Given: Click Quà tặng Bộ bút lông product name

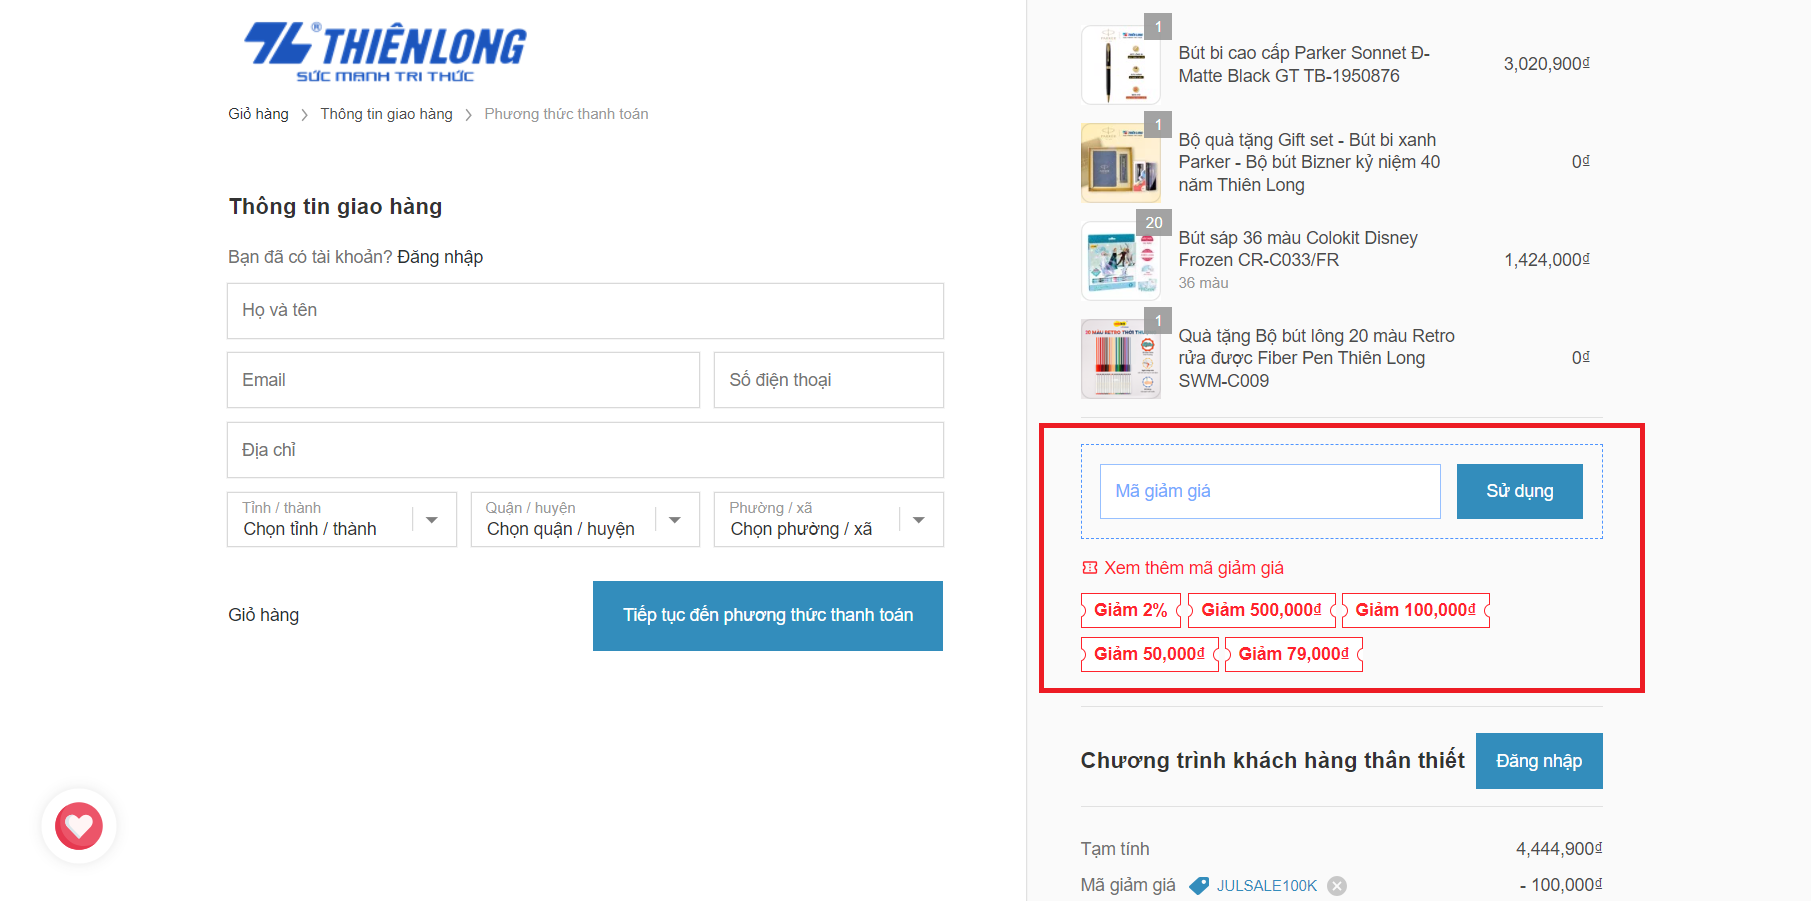Looking at the screenshot, I should pyautogui.click(x=1316, y=358).
